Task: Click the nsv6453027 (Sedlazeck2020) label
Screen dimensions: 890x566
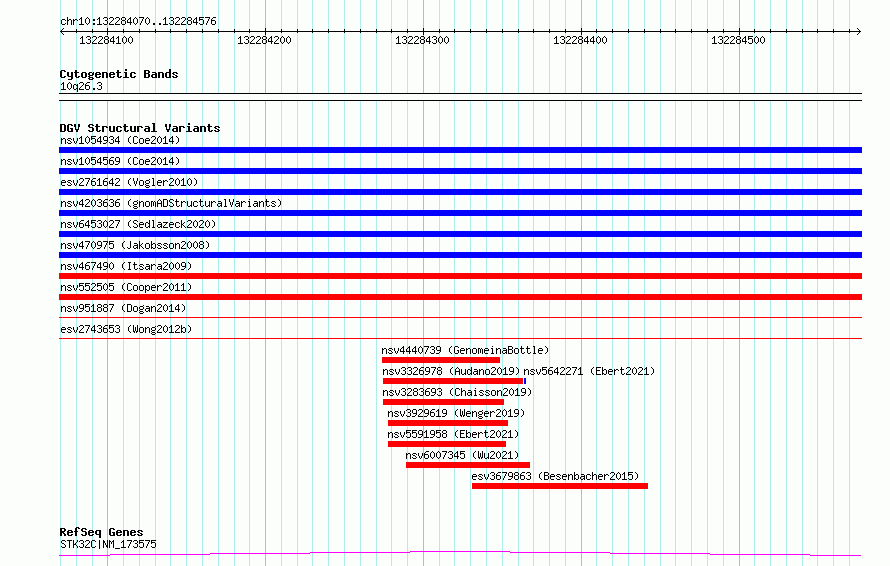Action: point(138,224)
